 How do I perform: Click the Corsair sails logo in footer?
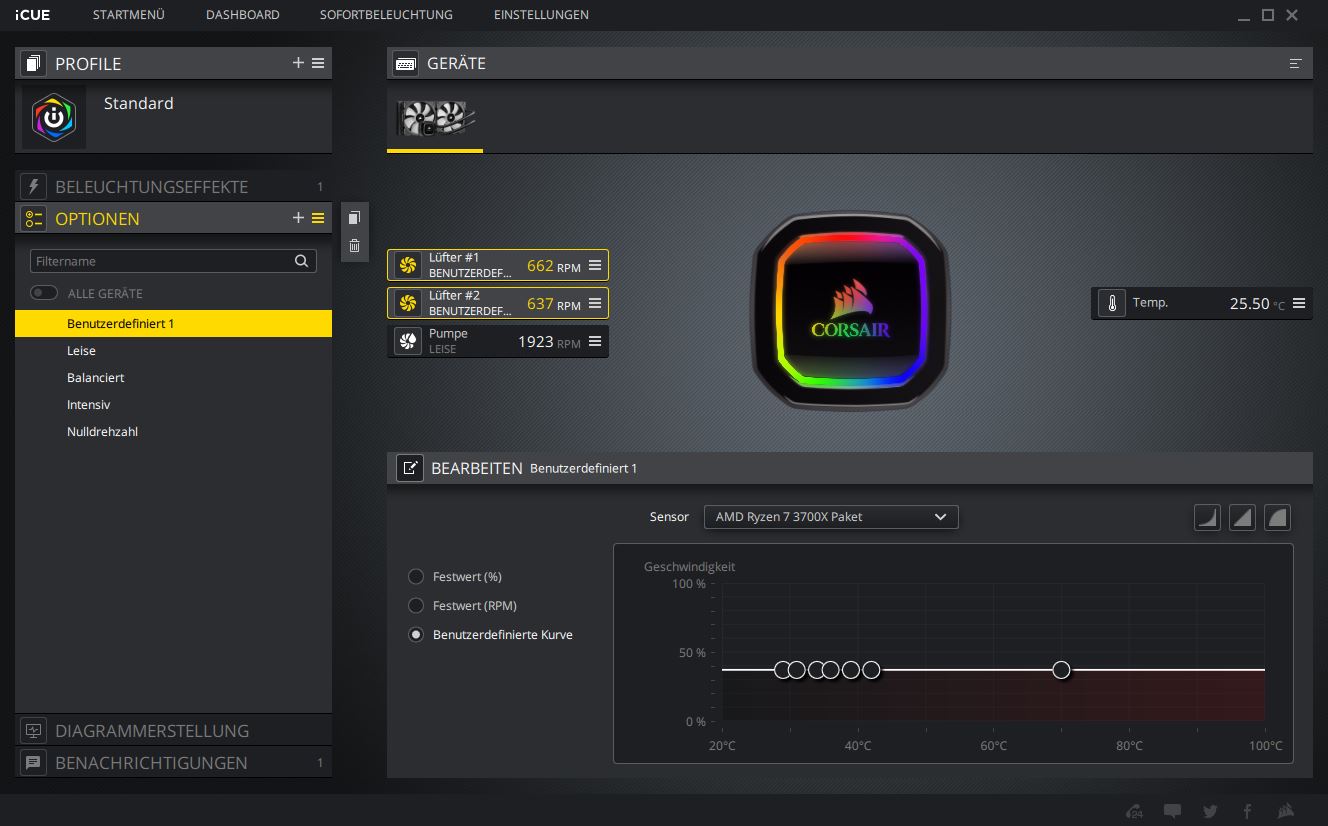tap(1287, 811)
